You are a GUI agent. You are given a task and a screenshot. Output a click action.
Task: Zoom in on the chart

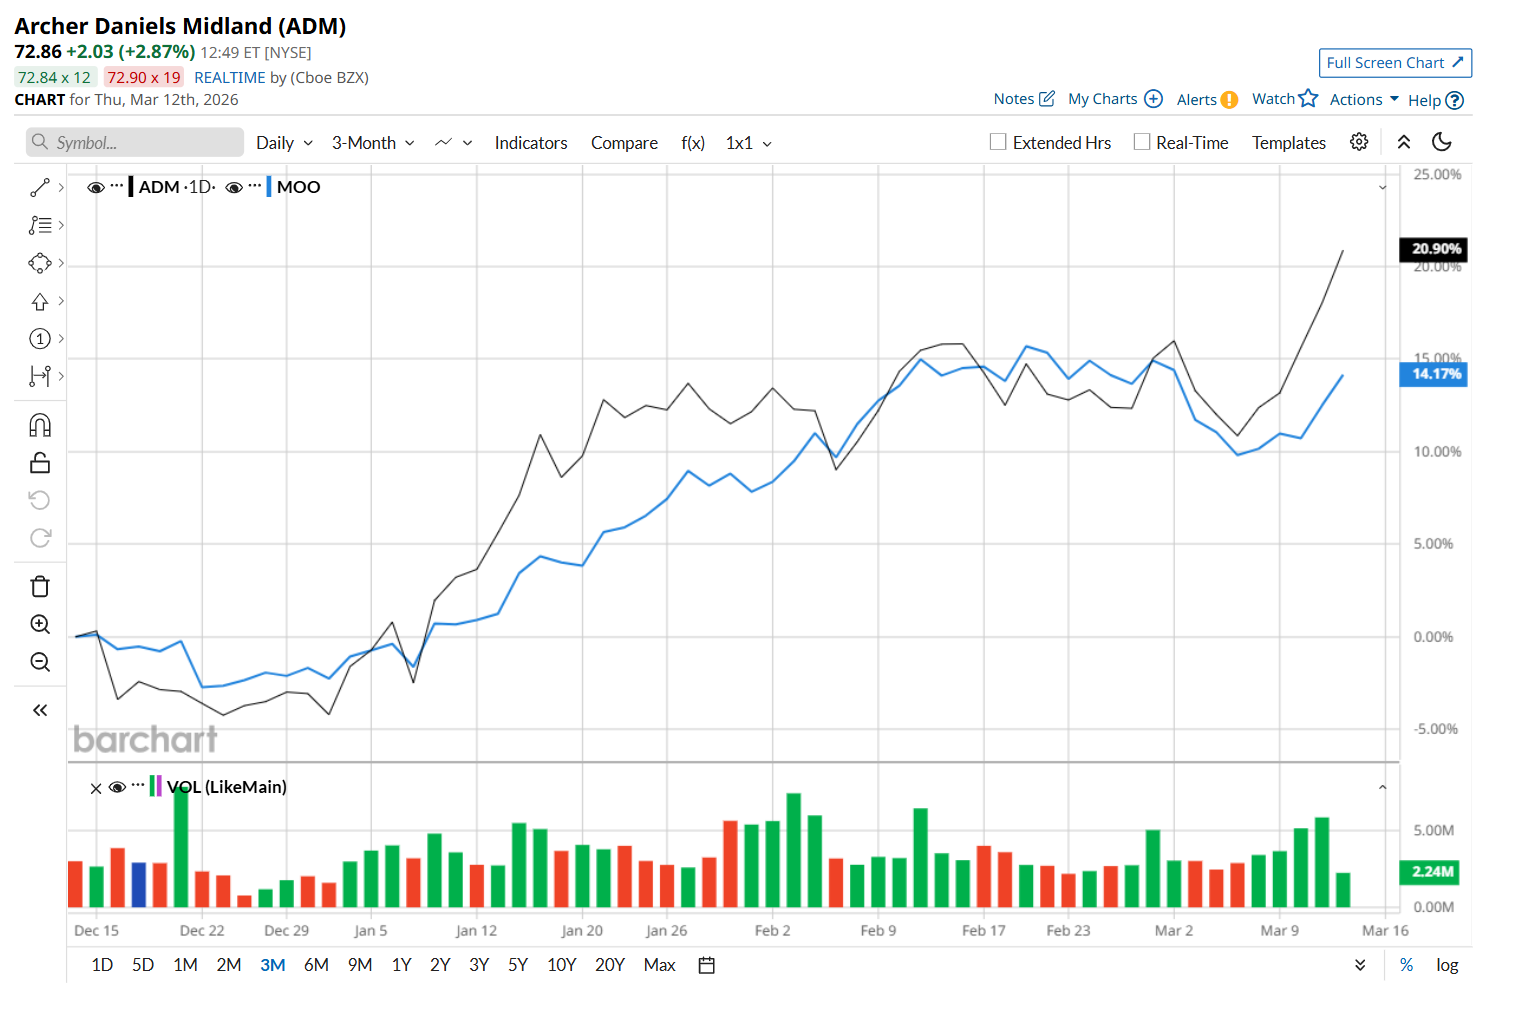[40, 624]
